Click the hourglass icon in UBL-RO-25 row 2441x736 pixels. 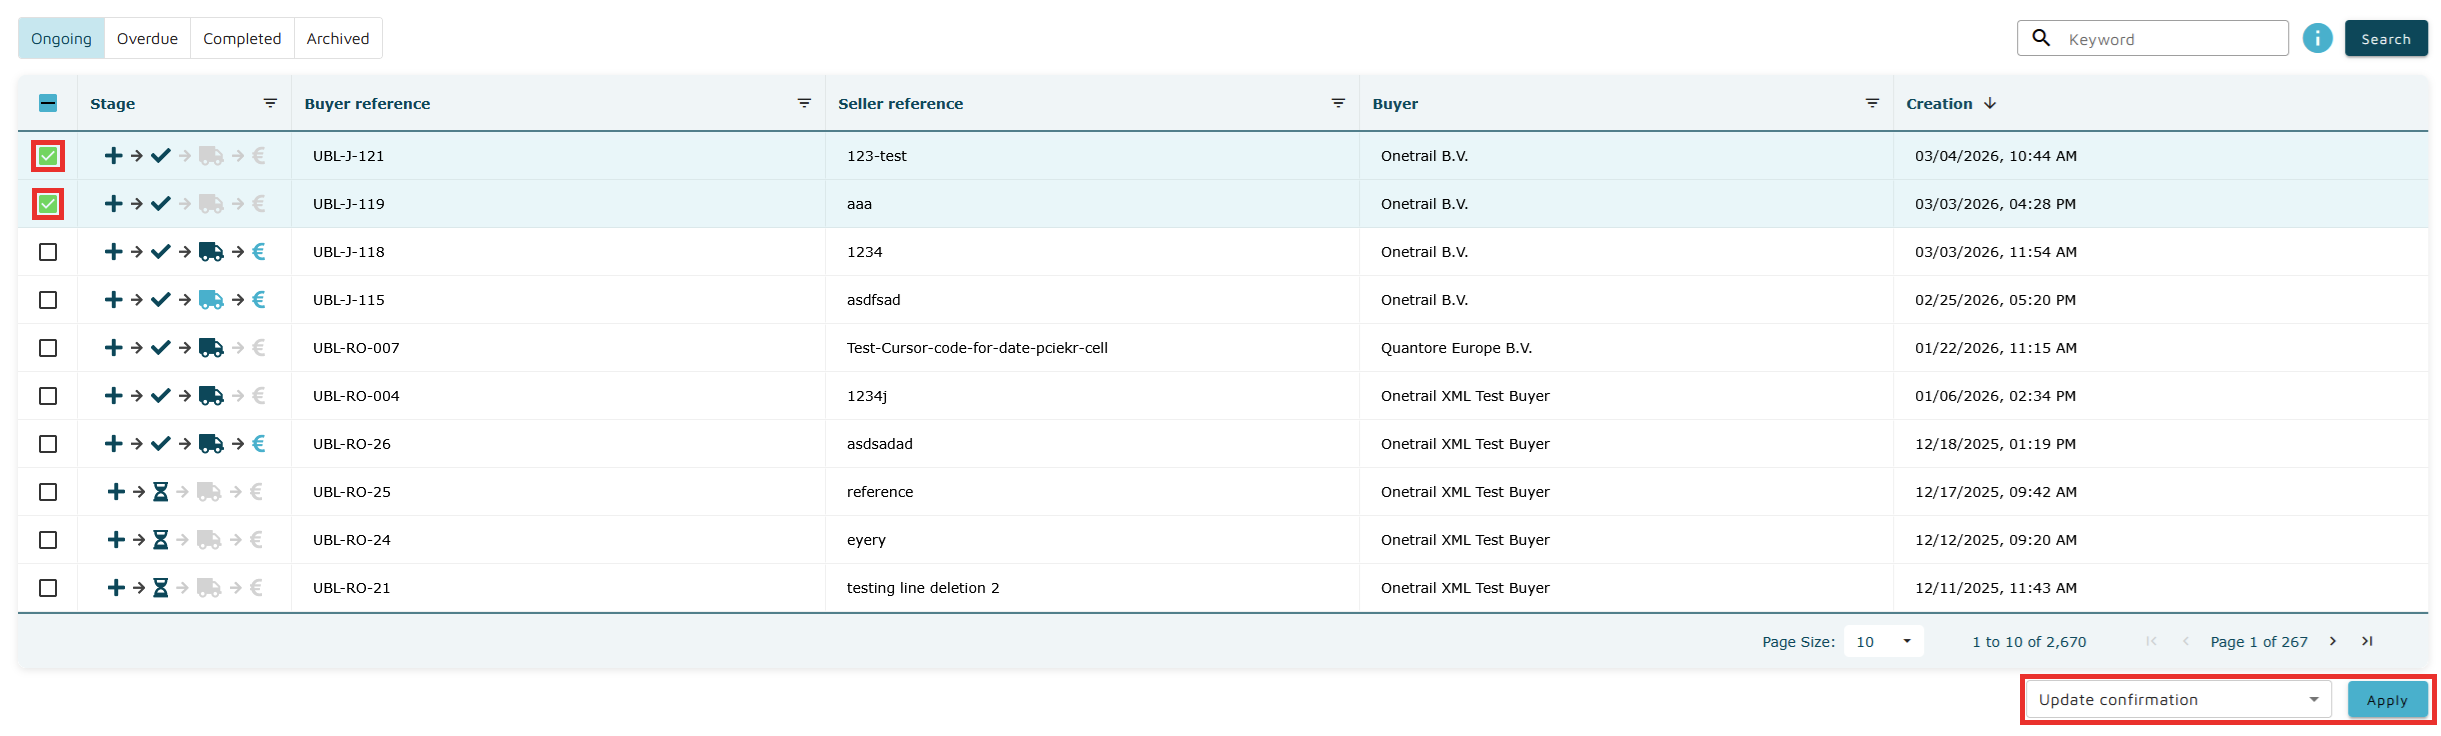(x=160, y=492)
